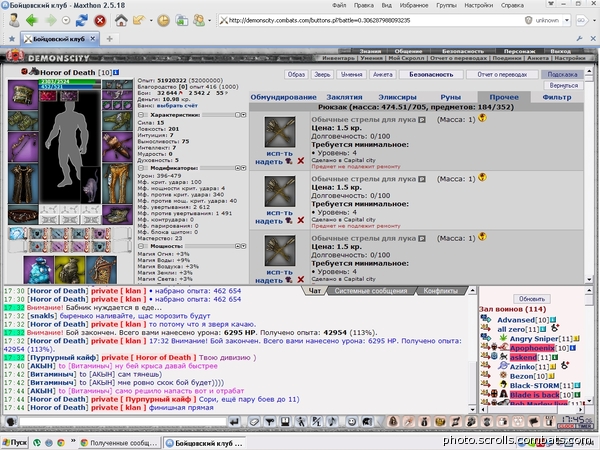
Task: Click the private message icon beside Advansed
Action: (486, 318)
